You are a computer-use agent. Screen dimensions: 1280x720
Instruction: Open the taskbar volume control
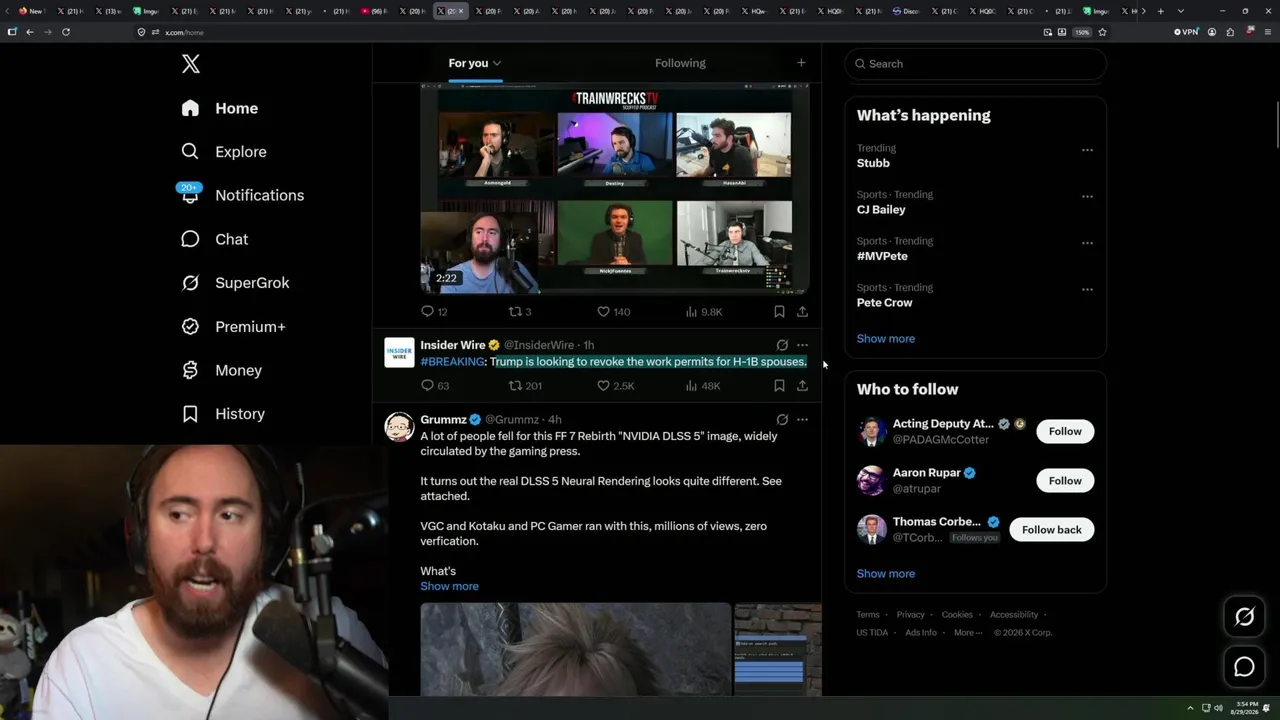[x=1218, y=708]
